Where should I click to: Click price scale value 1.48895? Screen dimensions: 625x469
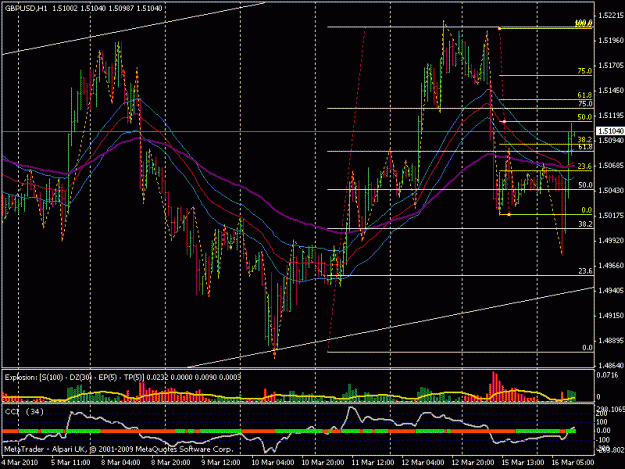point(610,340)
